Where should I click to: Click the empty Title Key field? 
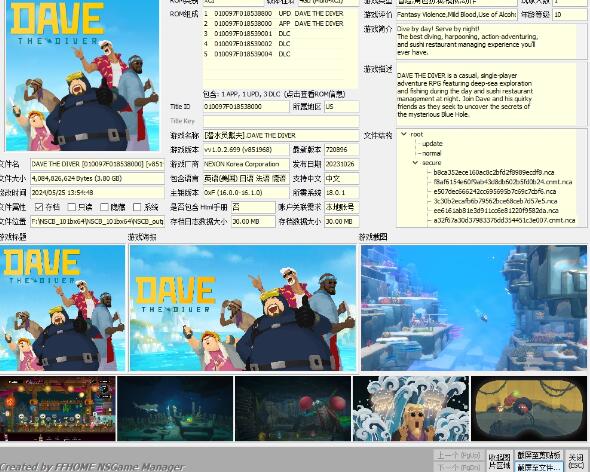(x=281, y=121)
